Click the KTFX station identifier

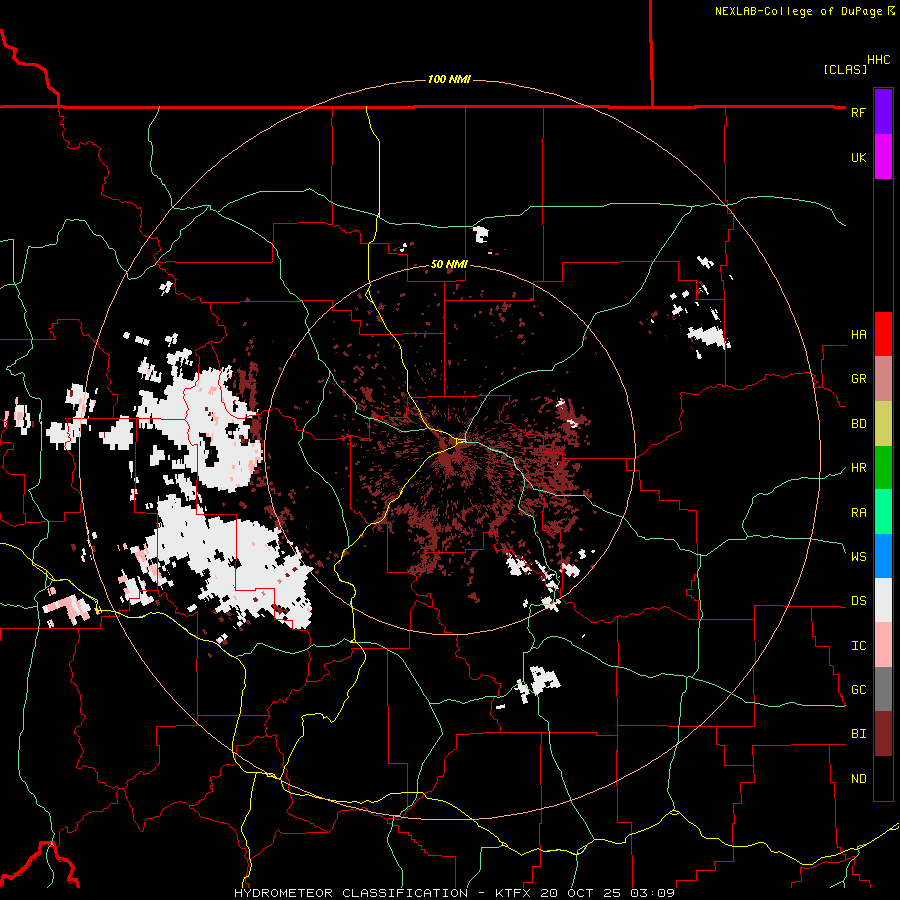pos(511,893)
